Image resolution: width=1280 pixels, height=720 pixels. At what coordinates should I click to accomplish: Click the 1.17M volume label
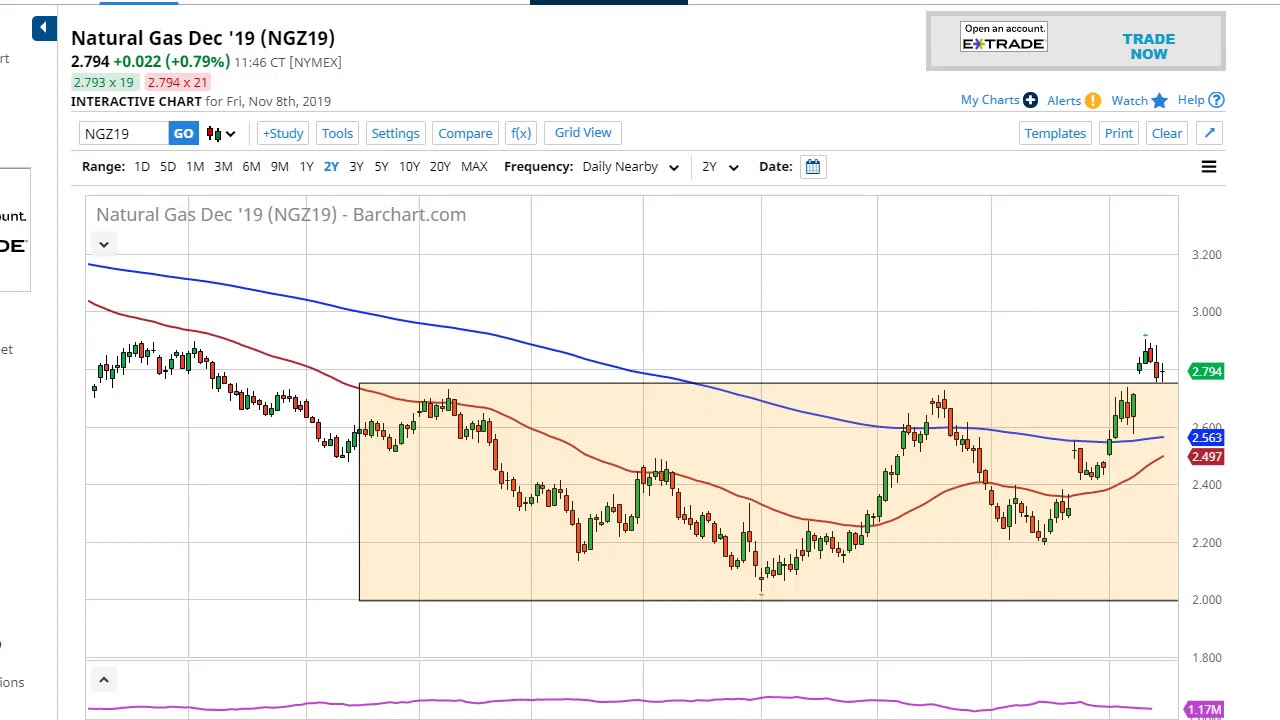(1204, 710)
